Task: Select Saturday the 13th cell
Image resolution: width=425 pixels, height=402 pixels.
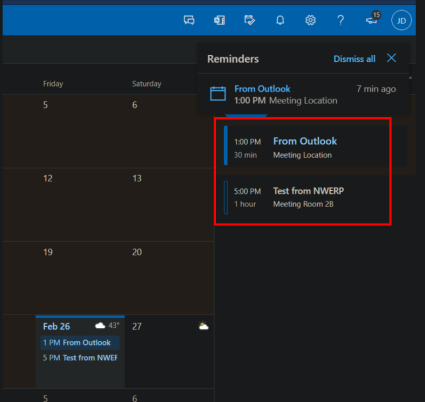Action: tap(169, 204)
